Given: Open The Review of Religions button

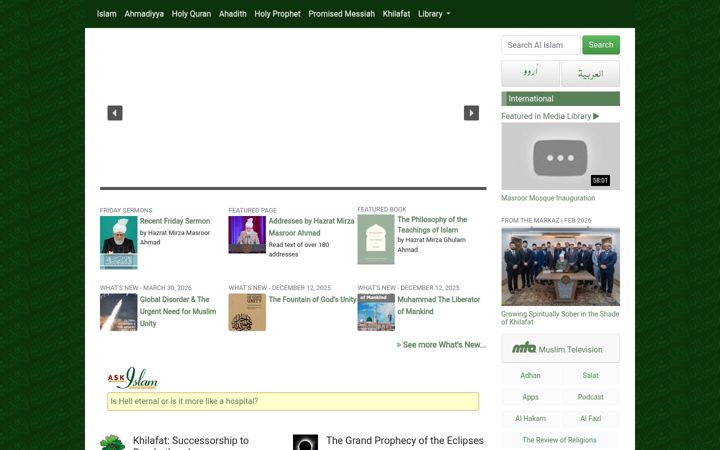Looking at the screenshot, I should point(559,440).
